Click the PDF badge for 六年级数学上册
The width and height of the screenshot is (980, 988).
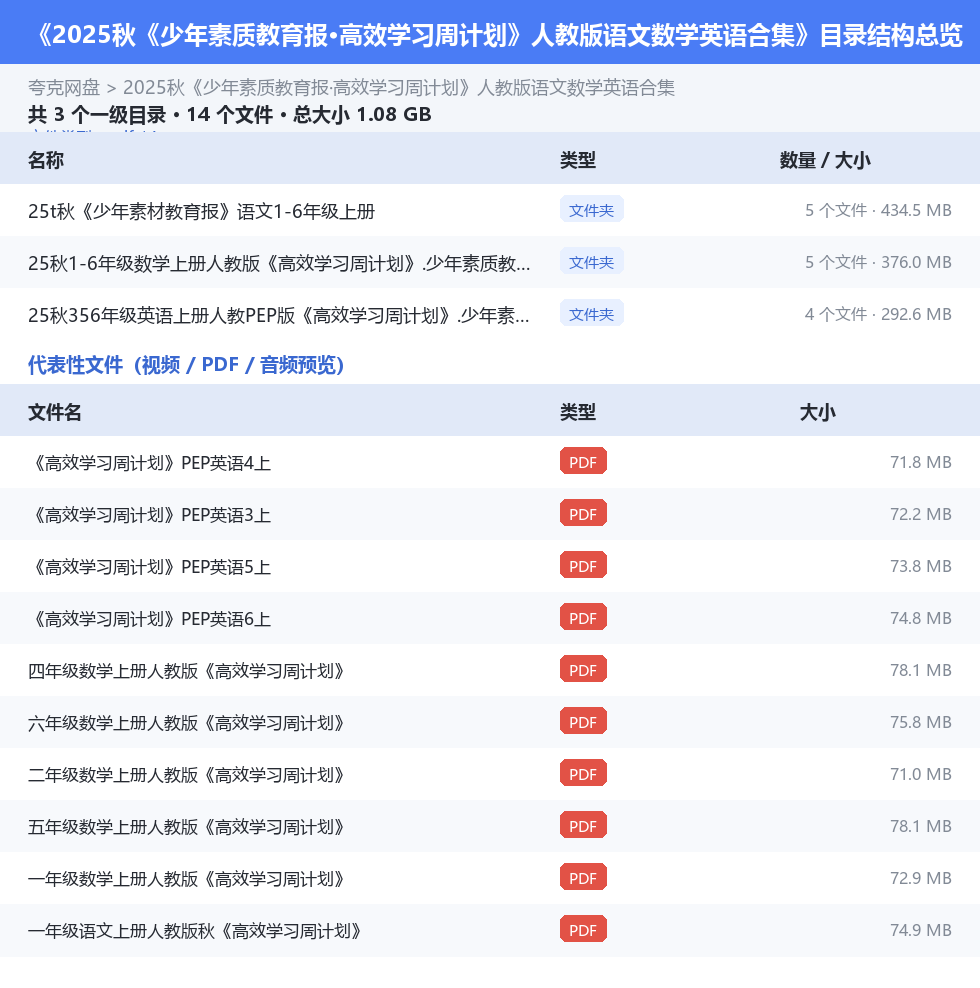point(583,721)
